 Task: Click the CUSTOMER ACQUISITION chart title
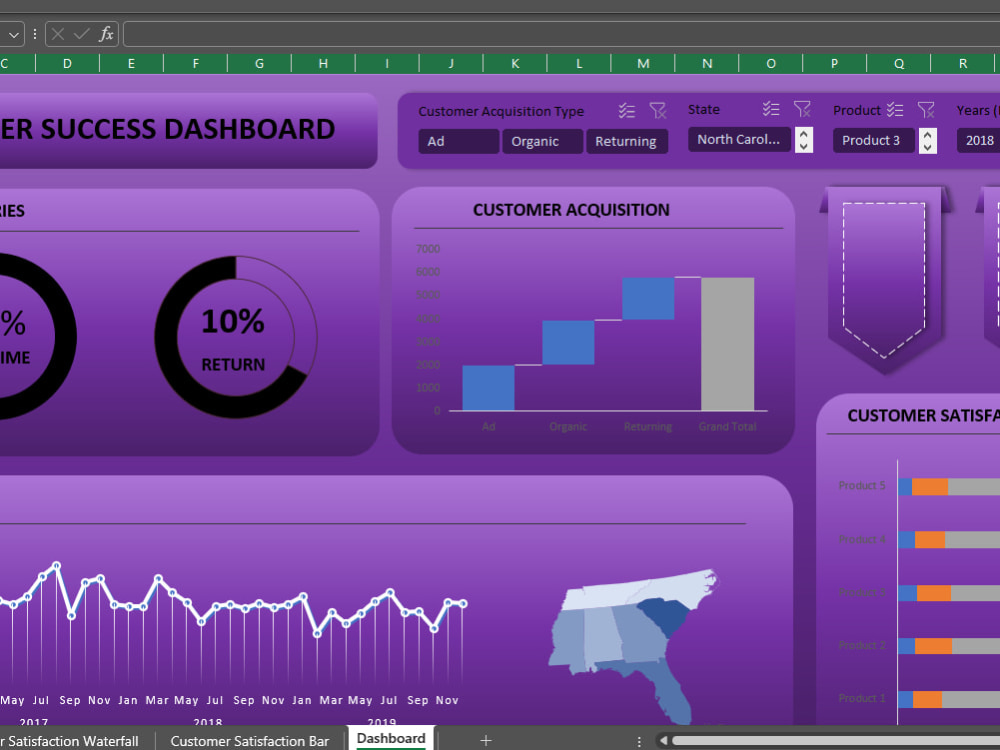571,210
